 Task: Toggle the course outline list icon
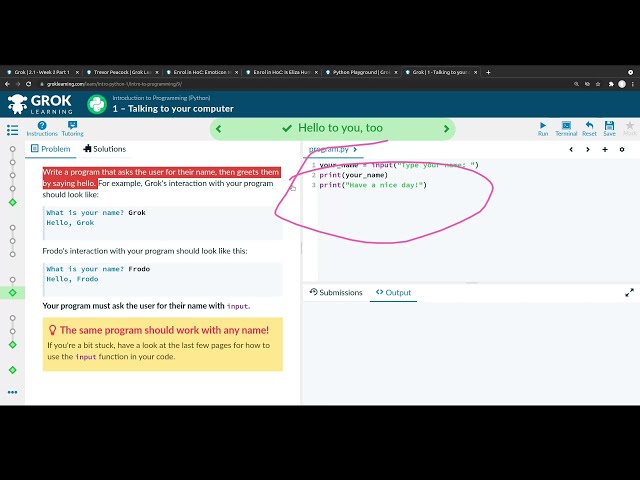point(13,130)
